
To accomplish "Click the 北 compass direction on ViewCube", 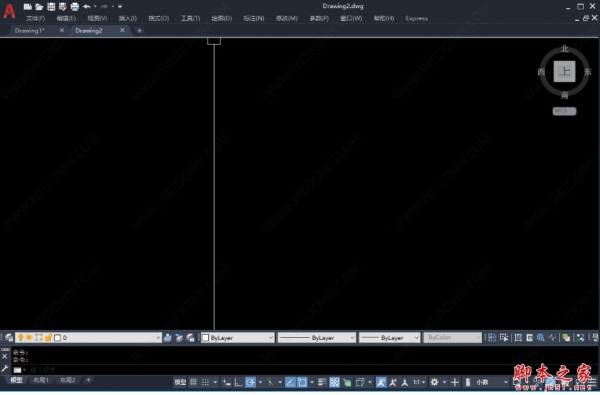I will click(564, 49).
